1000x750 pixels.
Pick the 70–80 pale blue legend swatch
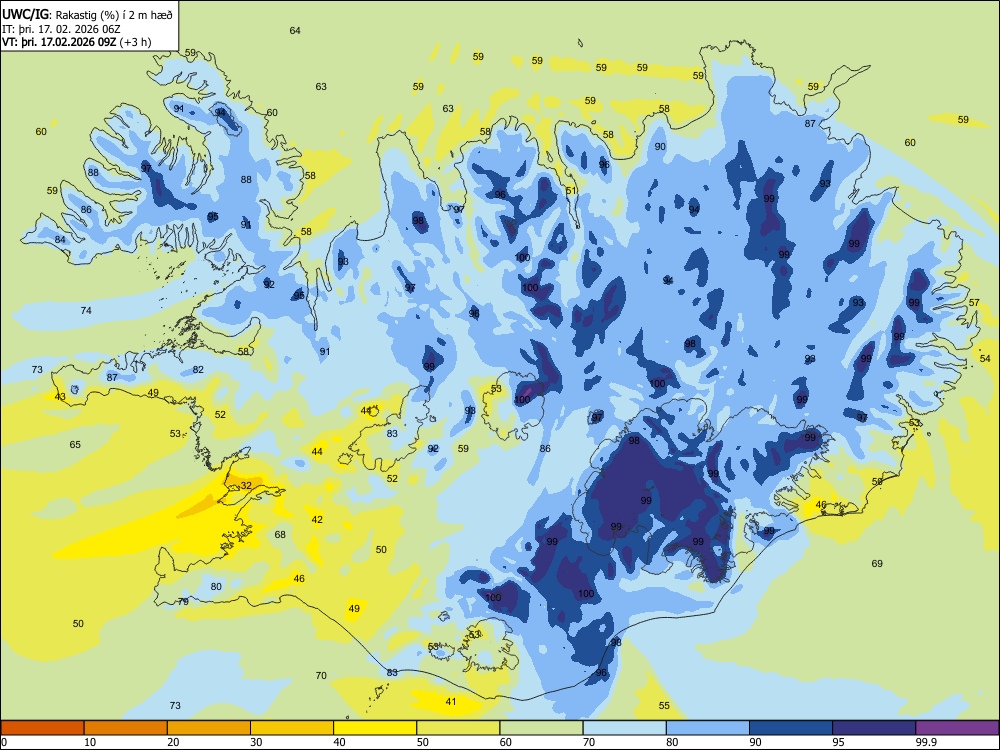click(624, 728)
